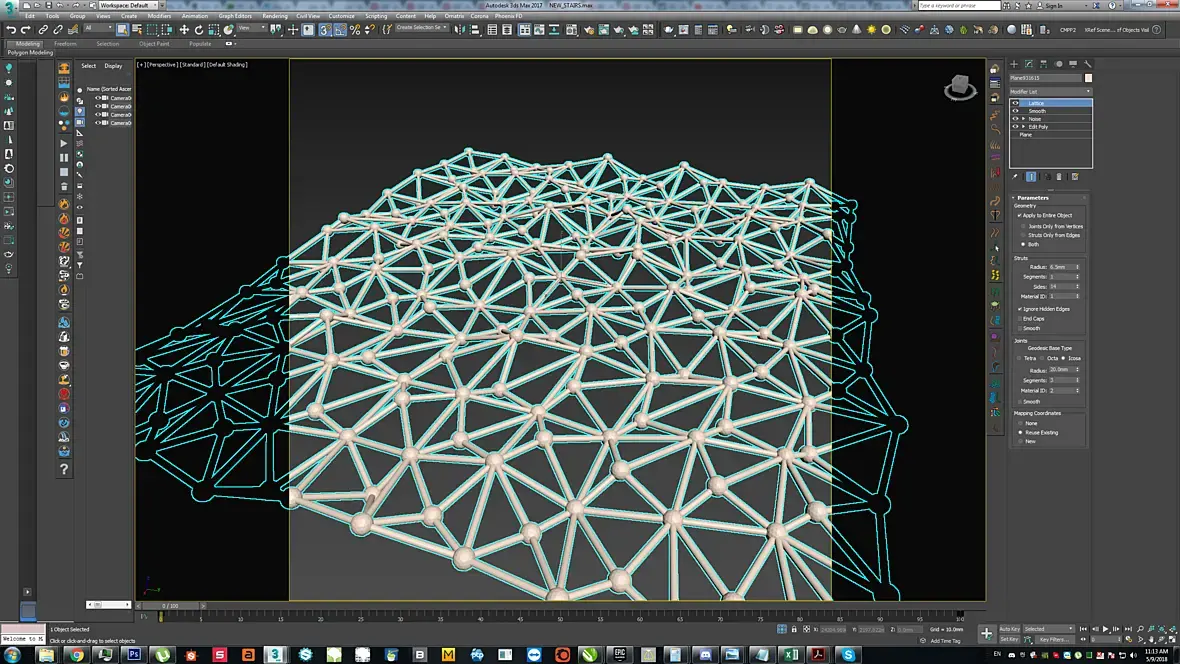Launch Photoshop from the Windows taskbar
The height and width of the screenshot is (664, 1180).
click(x=134, y=655)
